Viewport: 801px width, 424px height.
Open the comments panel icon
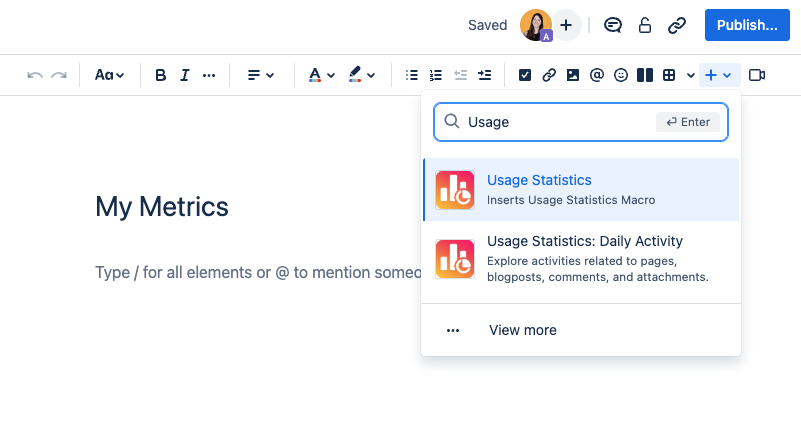[x=613, y=26]
